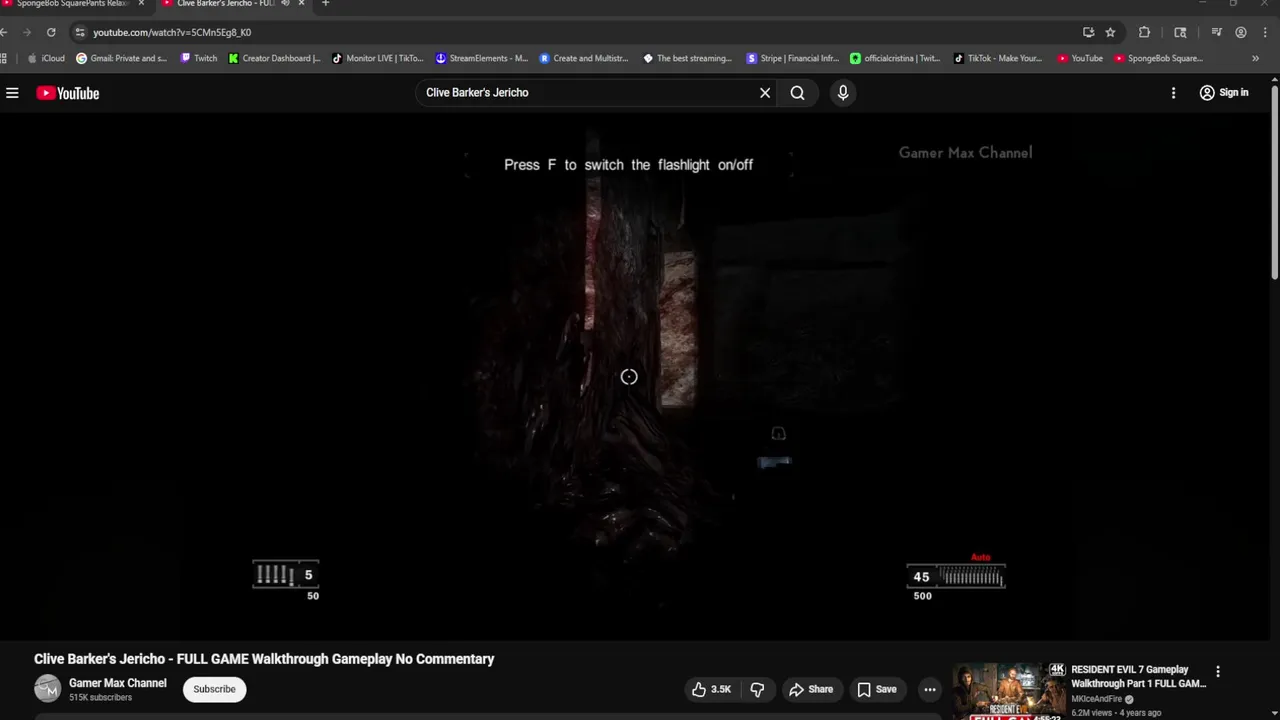Viewport: 1280px width, 720px height.
Task: Open Gamer Max Channel name link
Action: pyautogui.click(x=118, y=683)
